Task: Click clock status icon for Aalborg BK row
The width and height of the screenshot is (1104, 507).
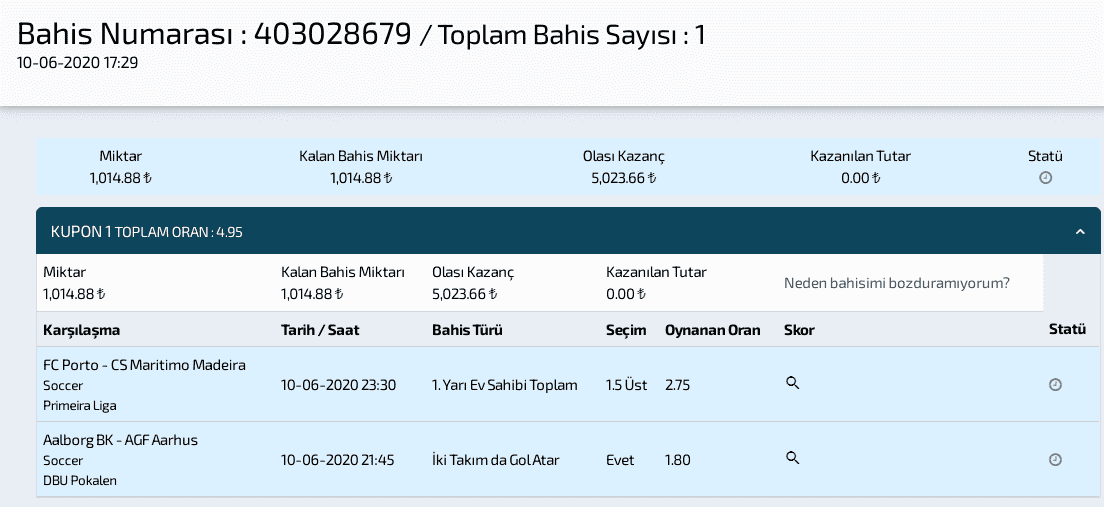Action: pyautogui.click(x=1055, y=460)
